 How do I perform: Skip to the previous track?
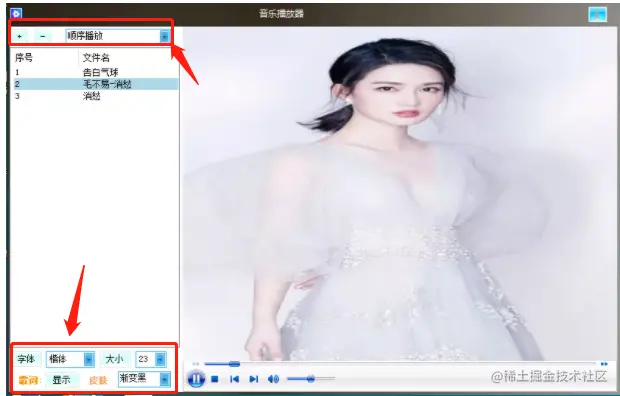234,379
